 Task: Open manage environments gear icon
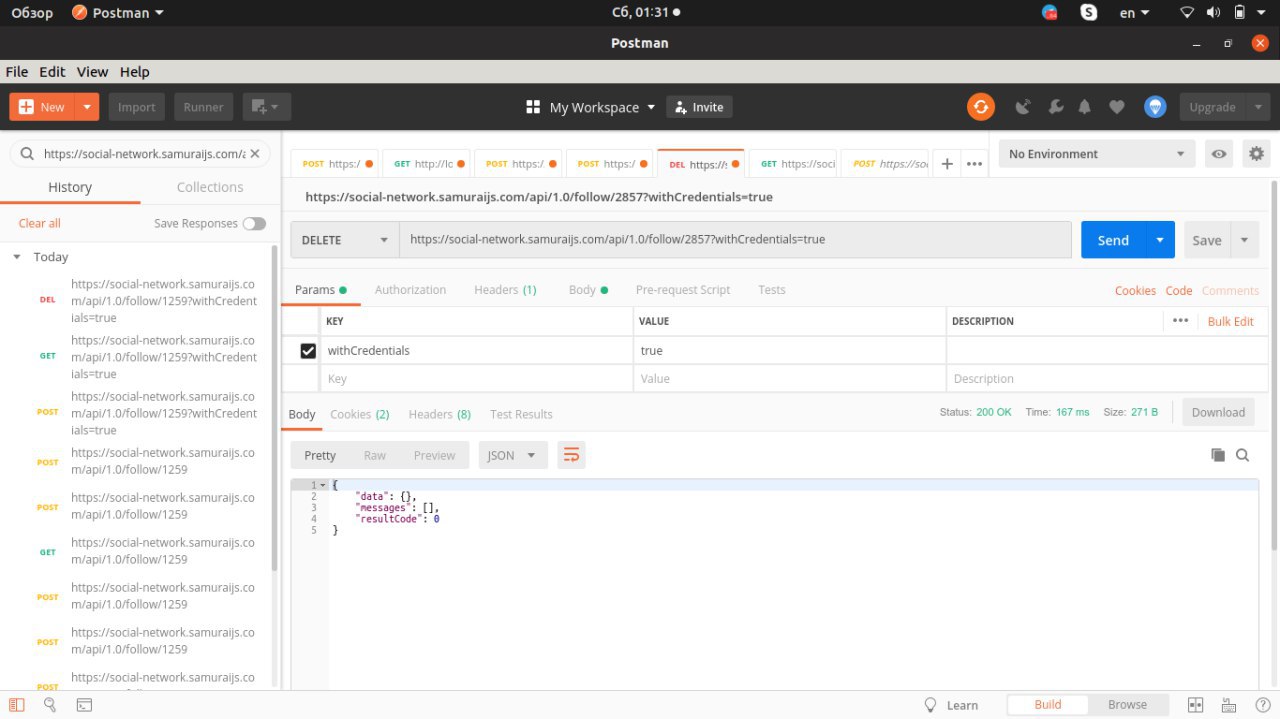(x=1257, y=154)
